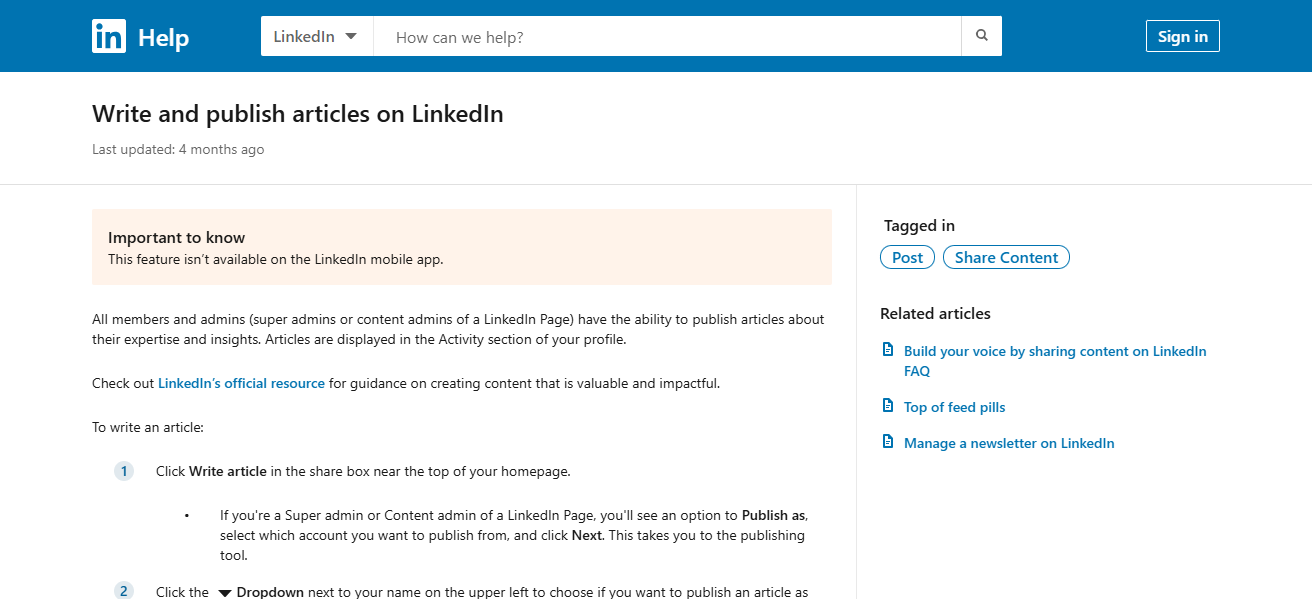Click the bold Write article text in step 1
The image size is (1312, 599).
click(228, 471)
